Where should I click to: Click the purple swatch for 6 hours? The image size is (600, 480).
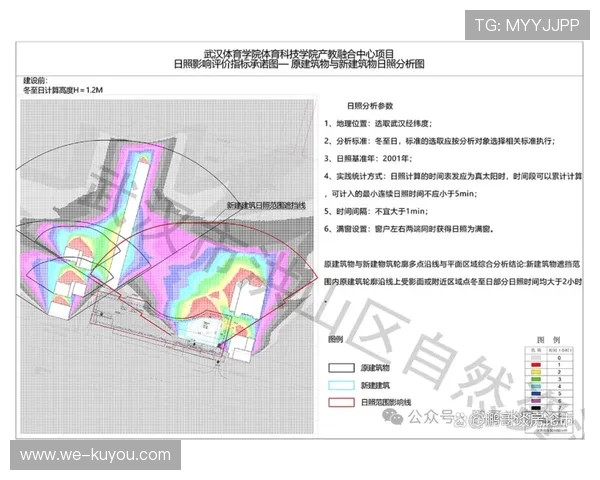coord(536,401)
